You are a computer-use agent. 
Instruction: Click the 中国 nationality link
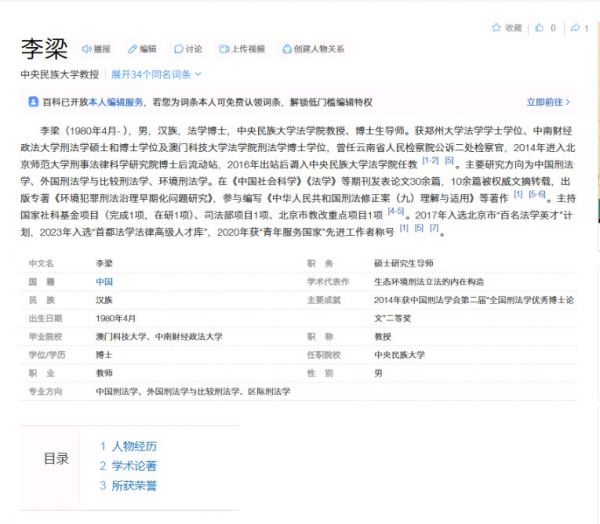tap(104, 282)
